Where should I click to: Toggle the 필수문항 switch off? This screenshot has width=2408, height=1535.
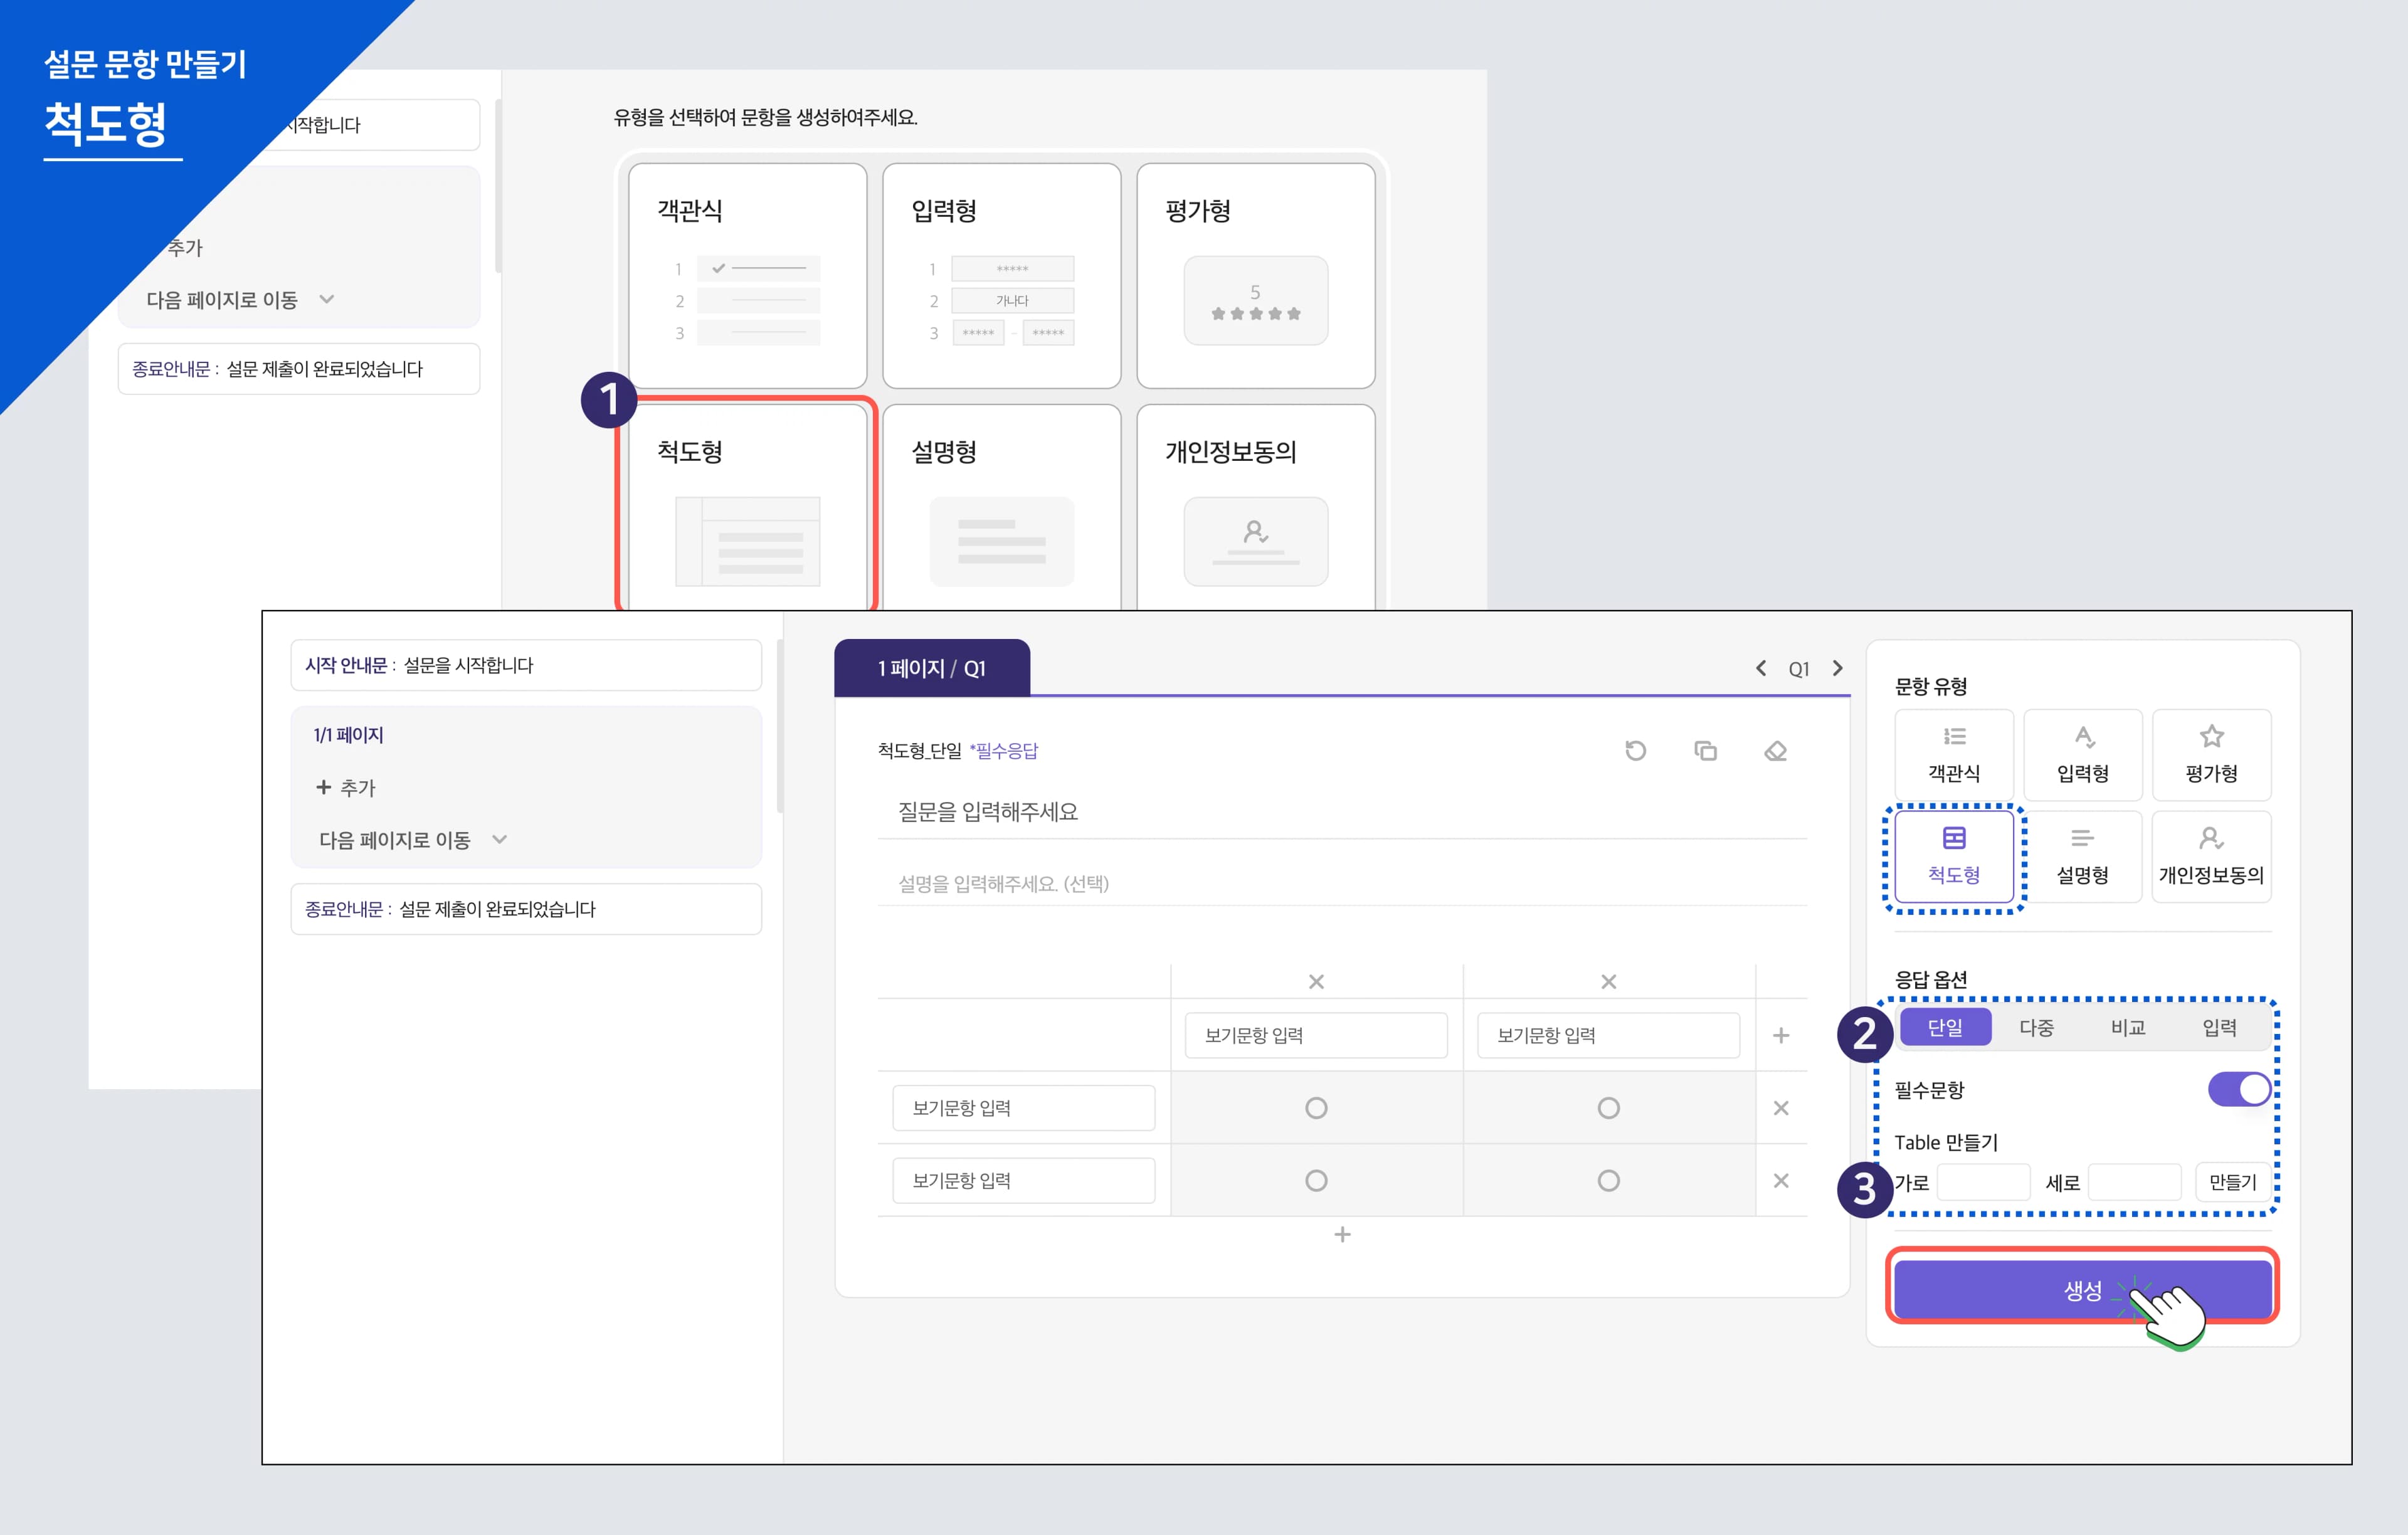click(x=2239, y=1089)
